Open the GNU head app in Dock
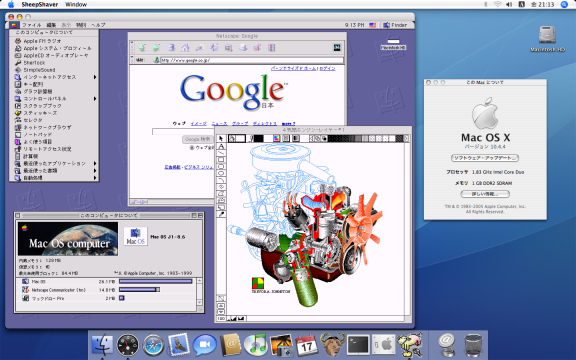Viewport: 576px width, 360px height. click(332, 345)
